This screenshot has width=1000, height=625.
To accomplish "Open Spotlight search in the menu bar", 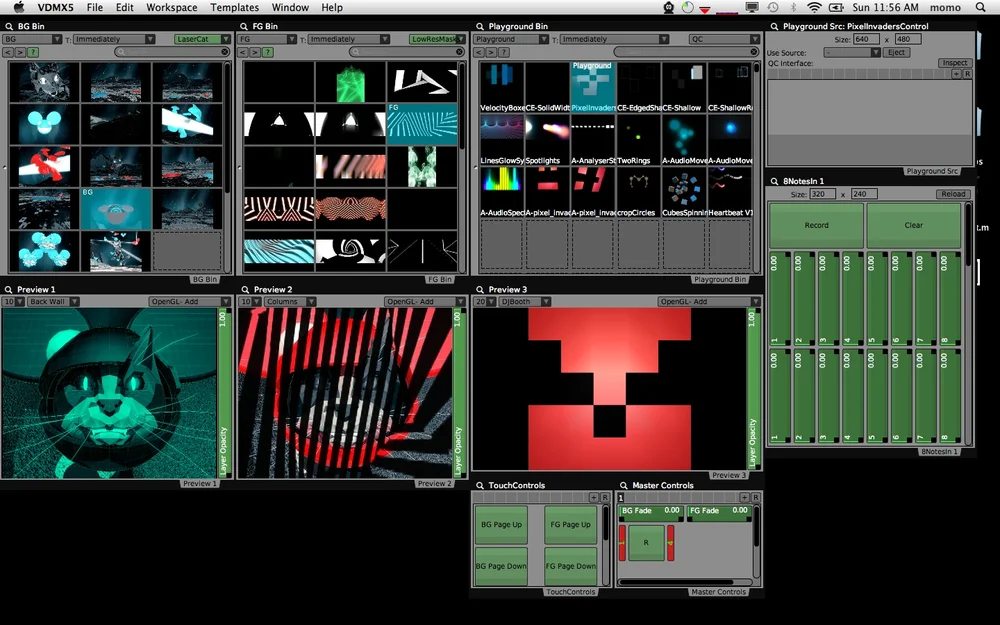I will 980,7.
